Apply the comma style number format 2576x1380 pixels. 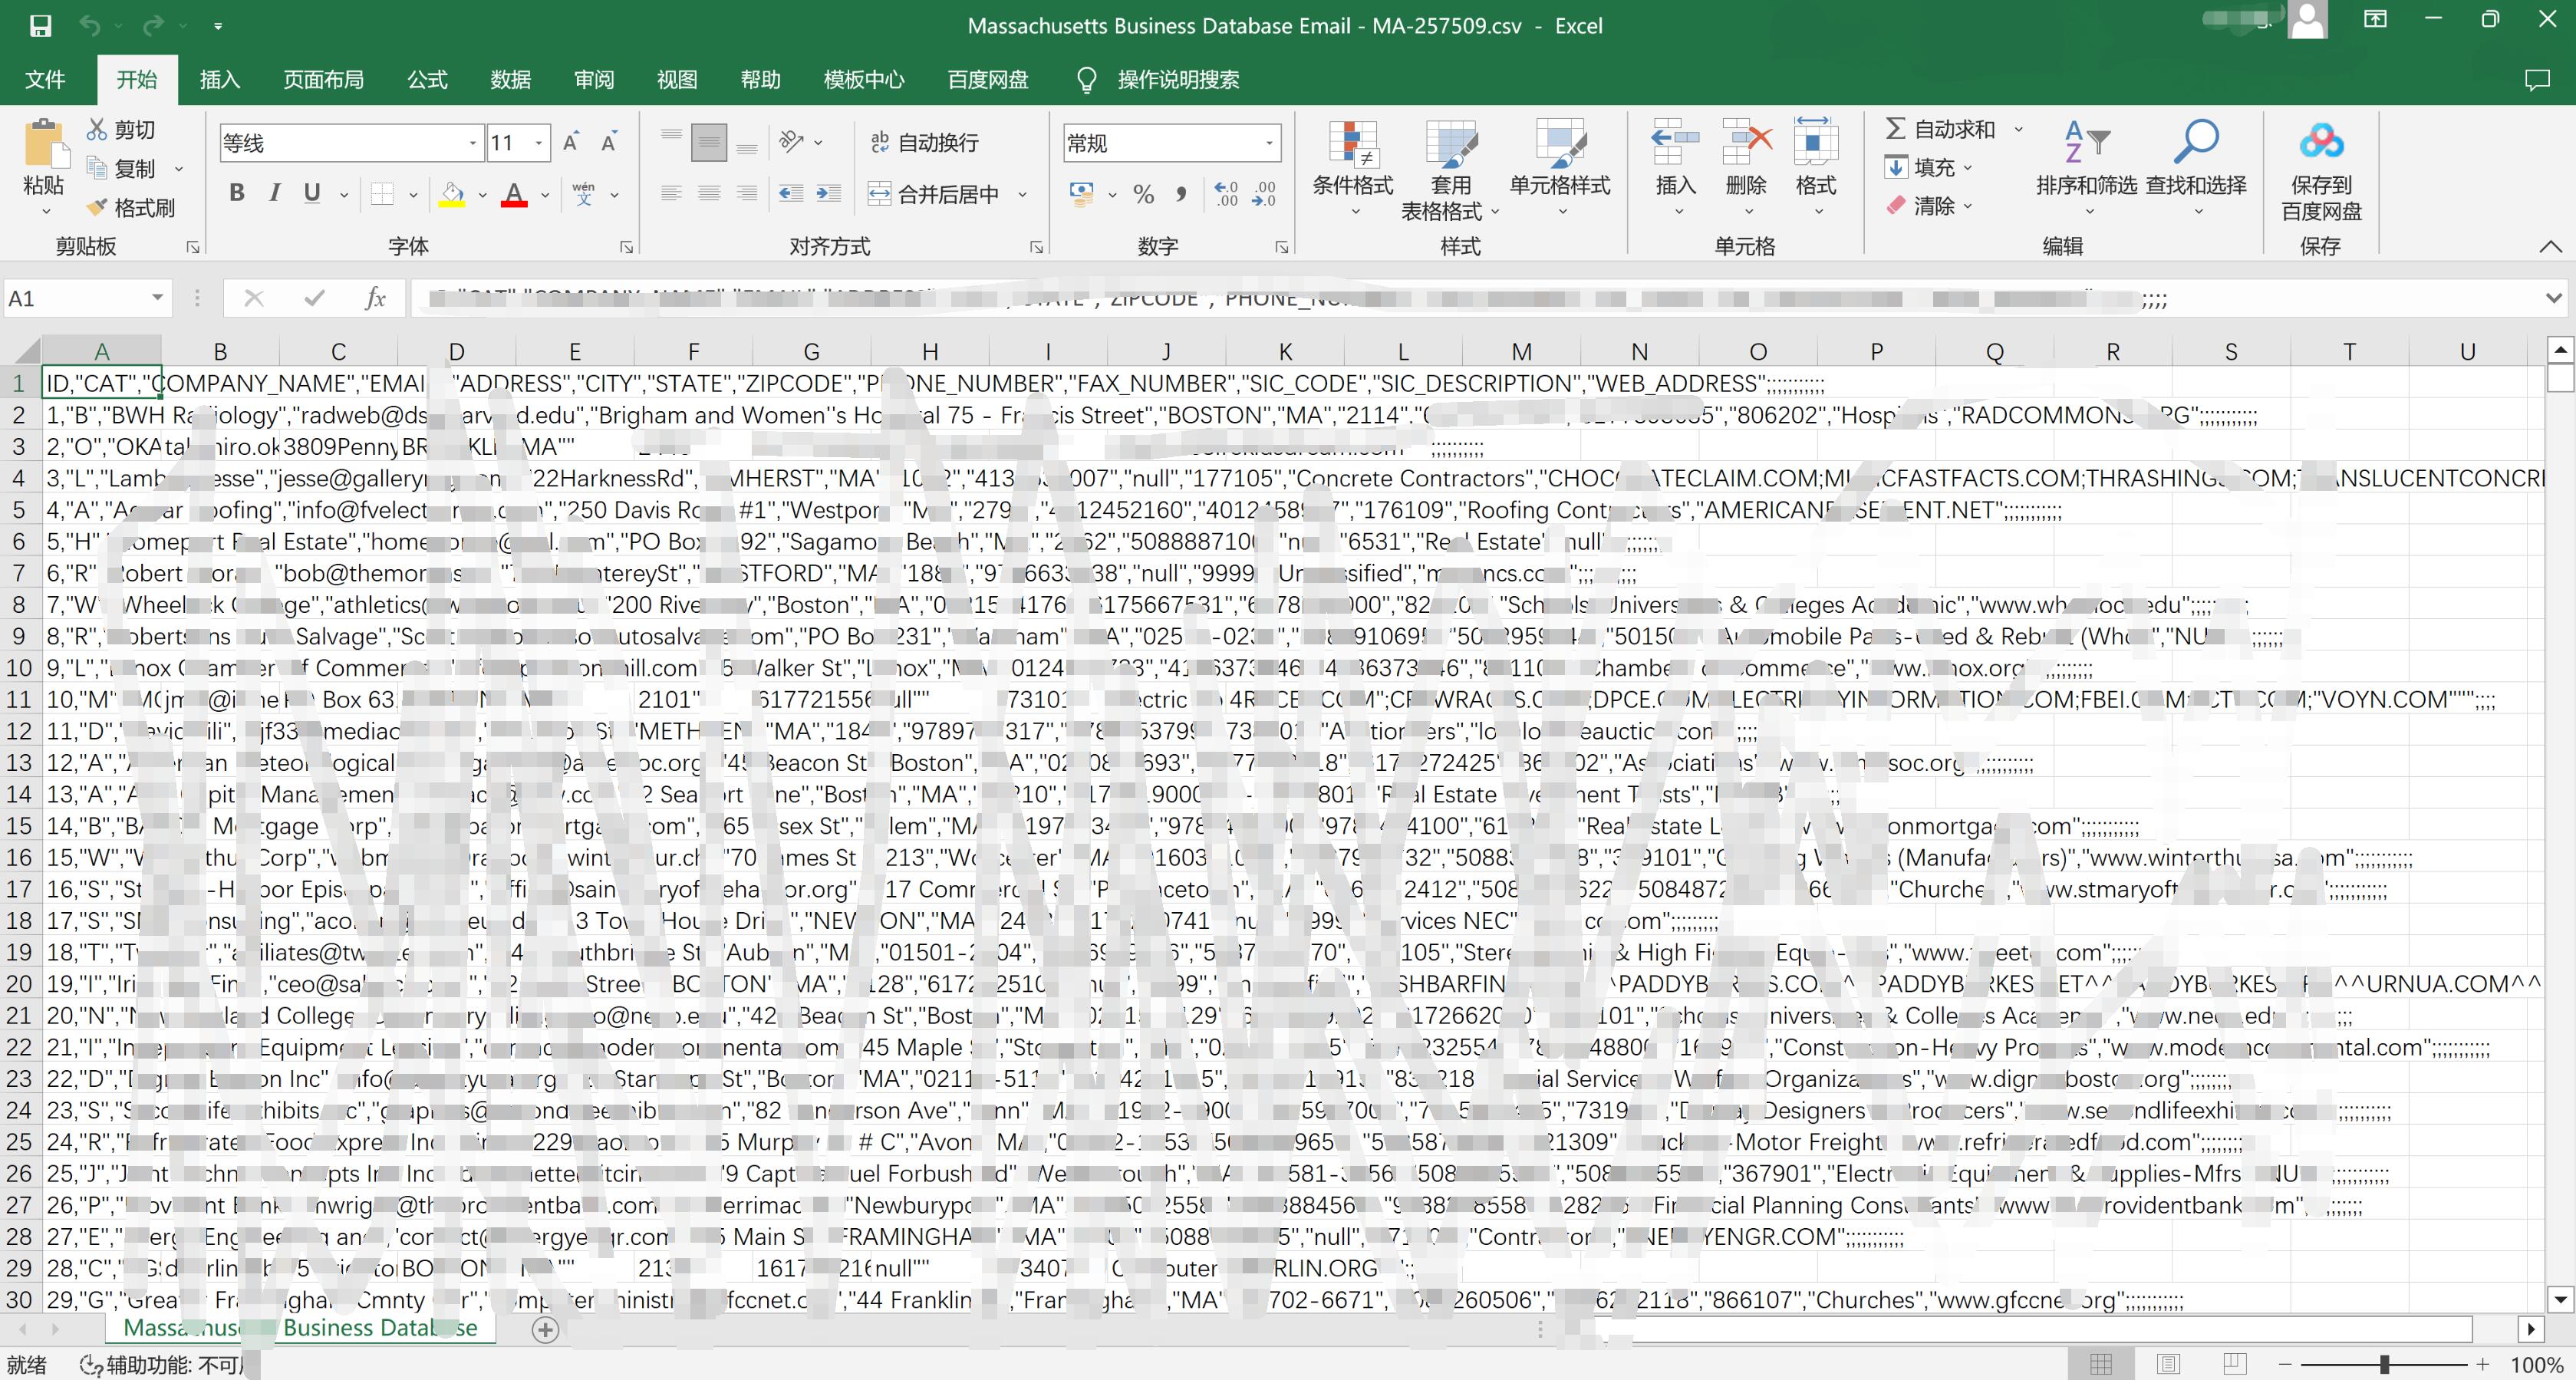click(1181, 194)
